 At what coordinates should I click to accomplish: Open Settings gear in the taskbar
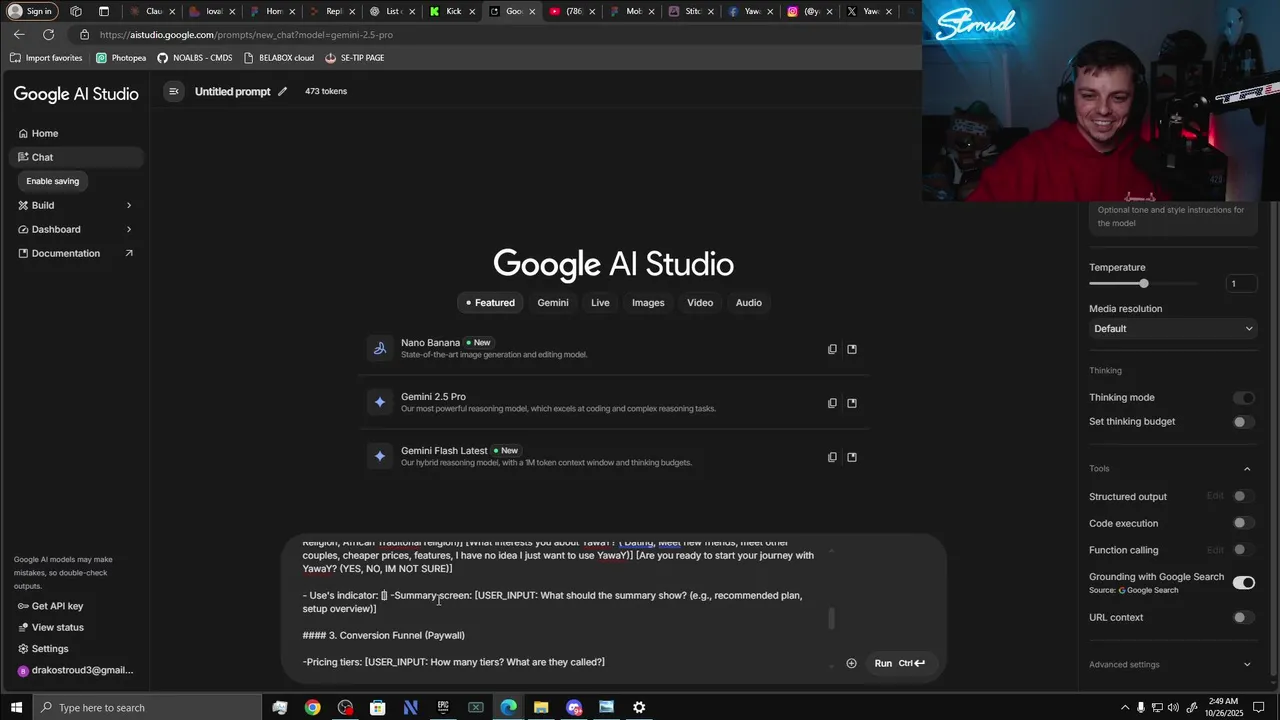[x=639, y=708]
